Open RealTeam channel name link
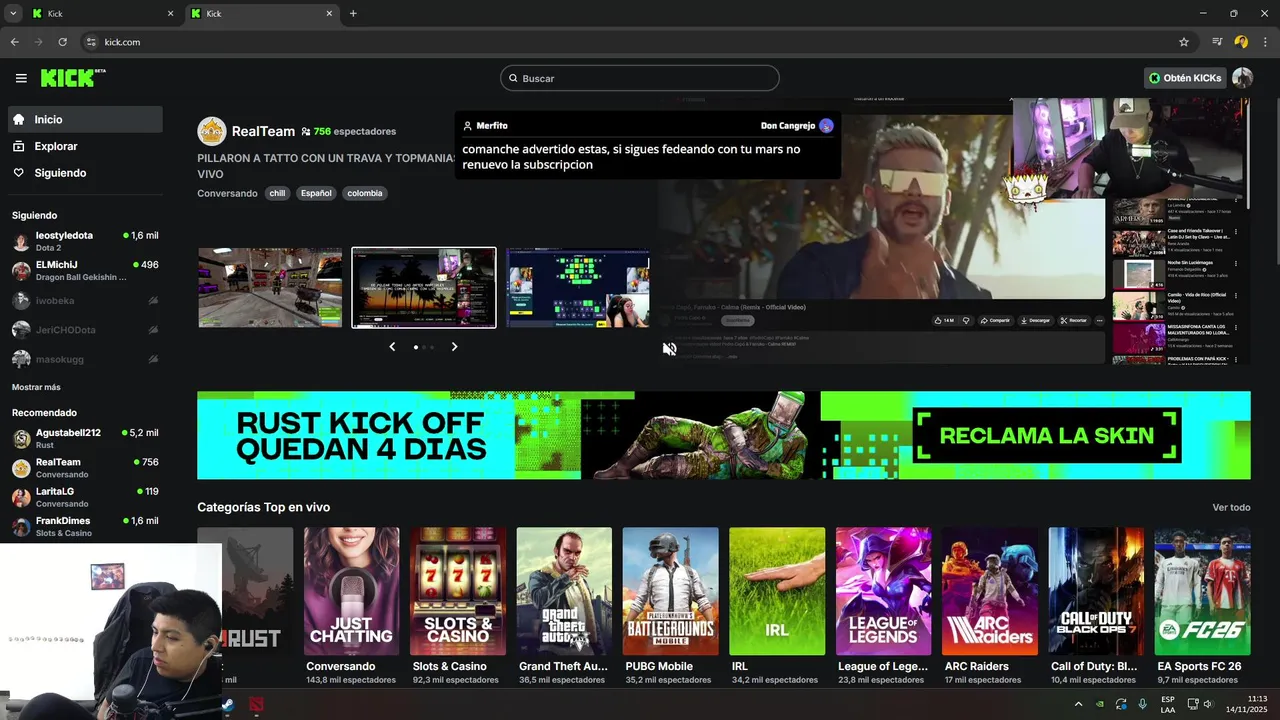 (263, 131)
